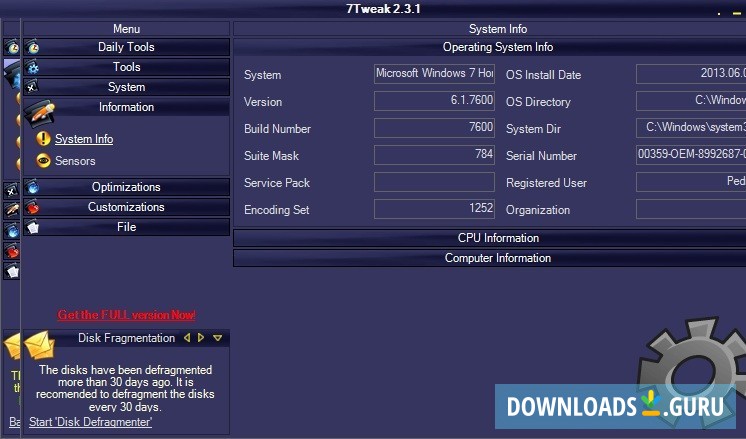Click the 'OS Install Date' label
The image size is (746, 439).
[543, 75]
